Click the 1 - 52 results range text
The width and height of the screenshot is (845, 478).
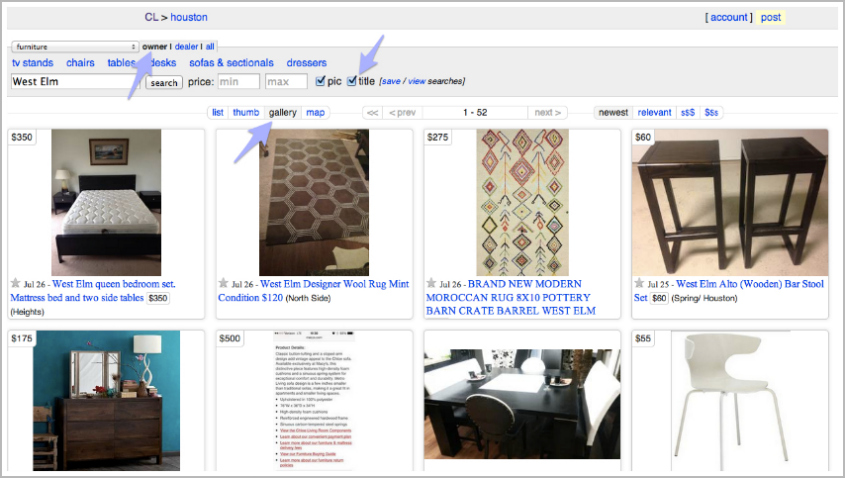[x=475, y=112]
